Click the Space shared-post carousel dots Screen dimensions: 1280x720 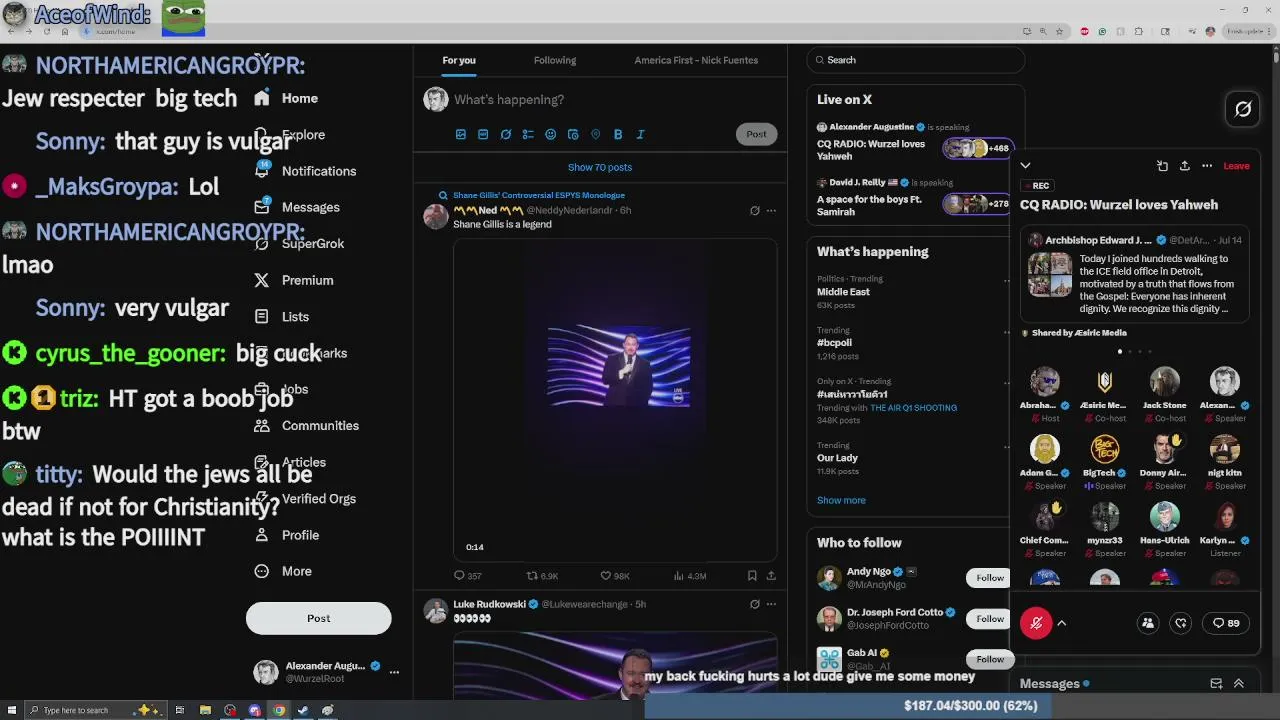(1134, 351)
